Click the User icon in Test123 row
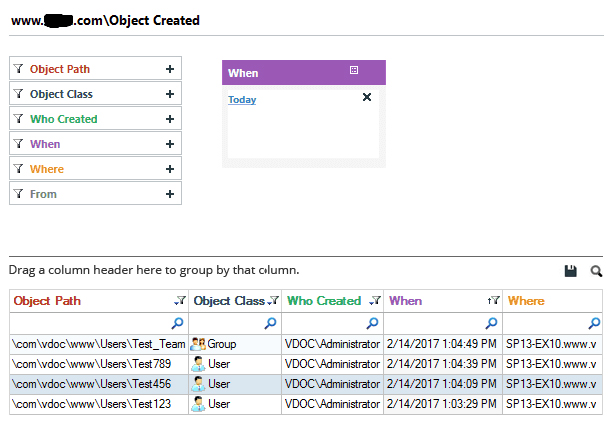 point(198,404)
